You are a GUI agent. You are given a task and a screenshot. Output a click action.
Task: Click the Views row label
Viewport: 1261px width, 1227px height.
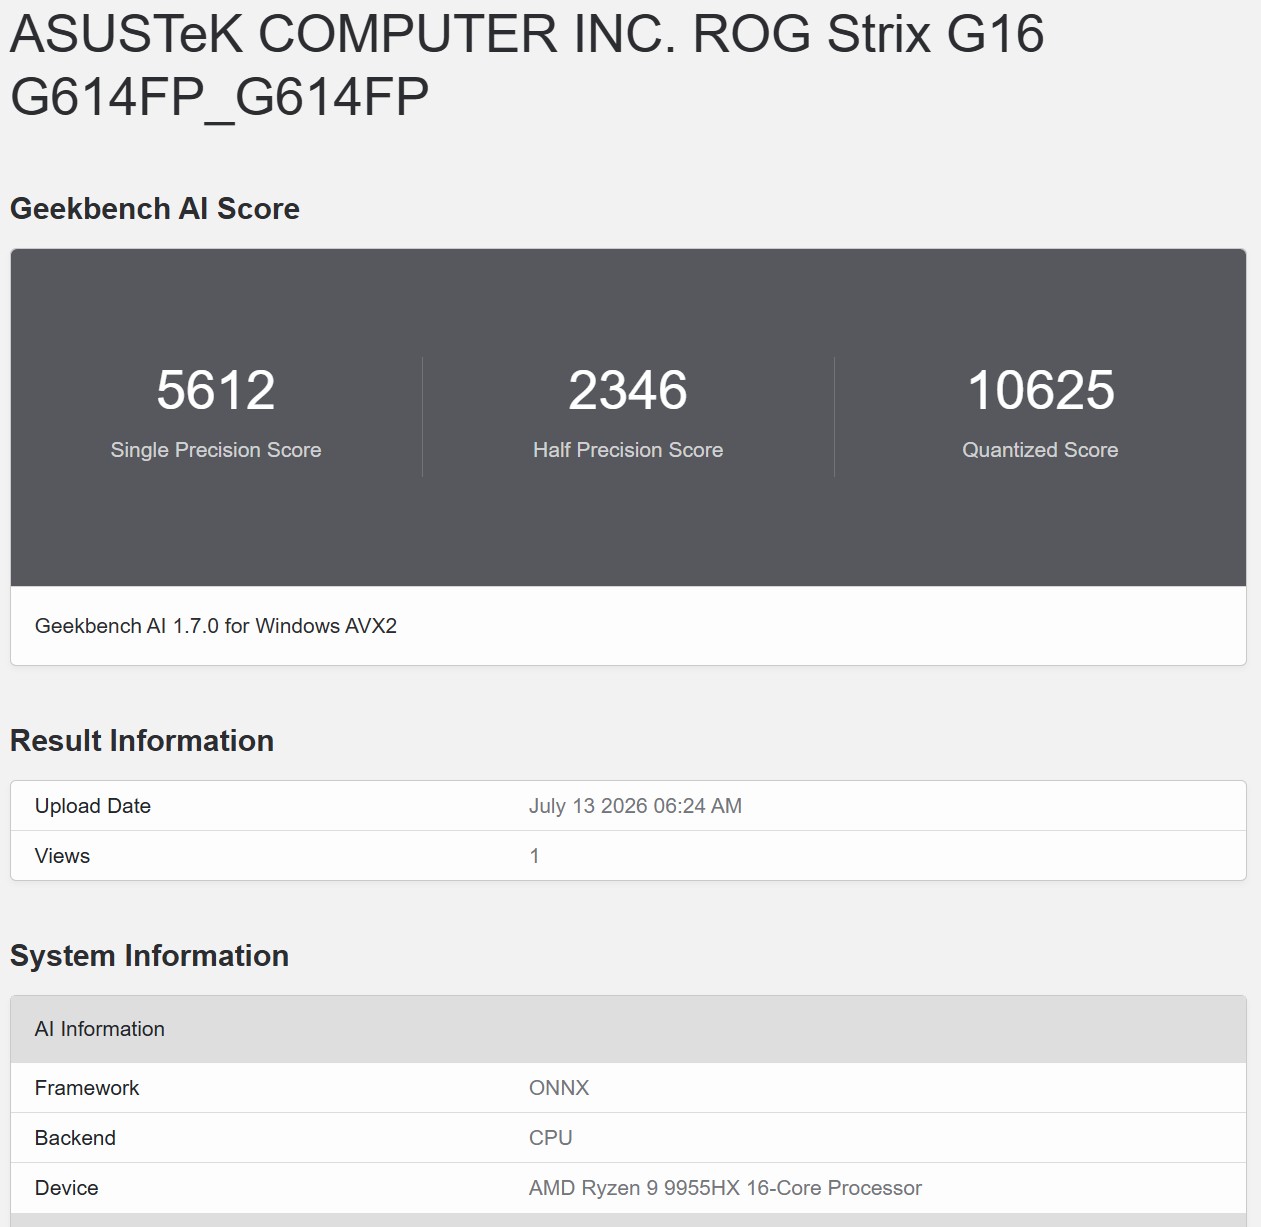tap(62, 856)
